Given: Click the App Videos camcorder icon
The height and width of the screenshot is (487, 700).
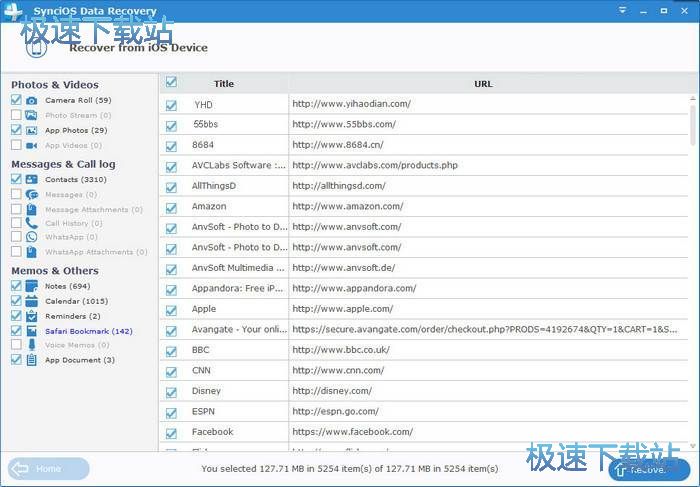Looking at the screenshot, I should [31, 146].
